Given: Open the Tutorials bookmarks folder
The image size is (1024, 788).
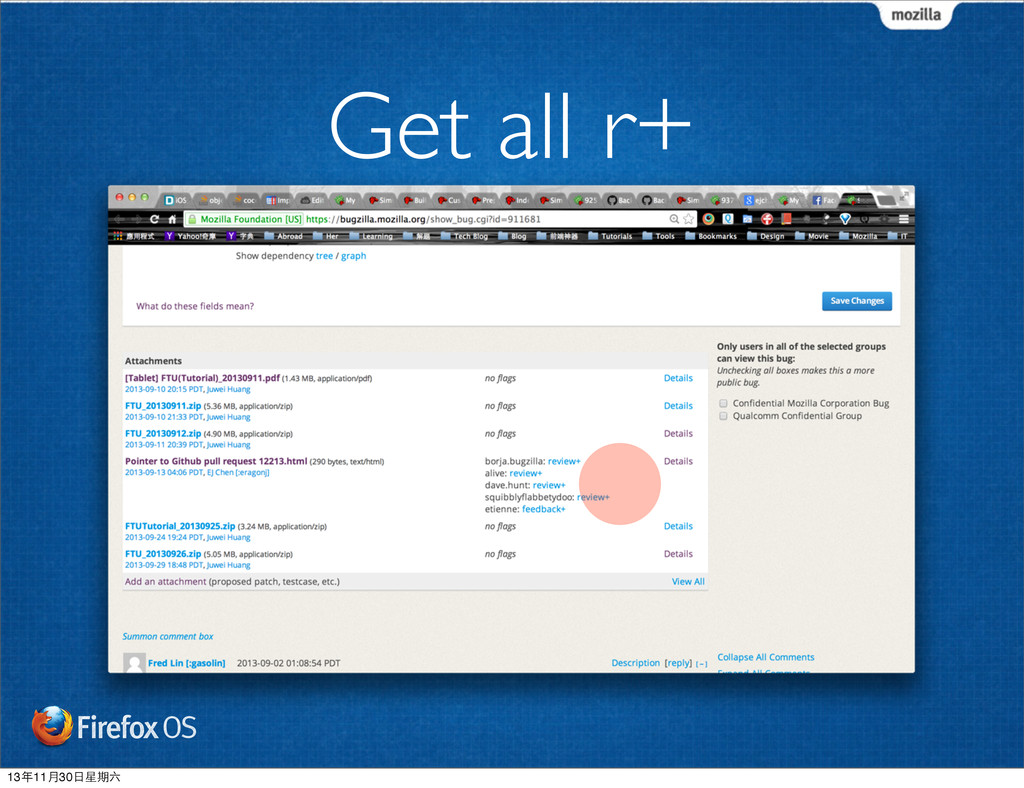Looking at the screenshot, I should point(610,236).
